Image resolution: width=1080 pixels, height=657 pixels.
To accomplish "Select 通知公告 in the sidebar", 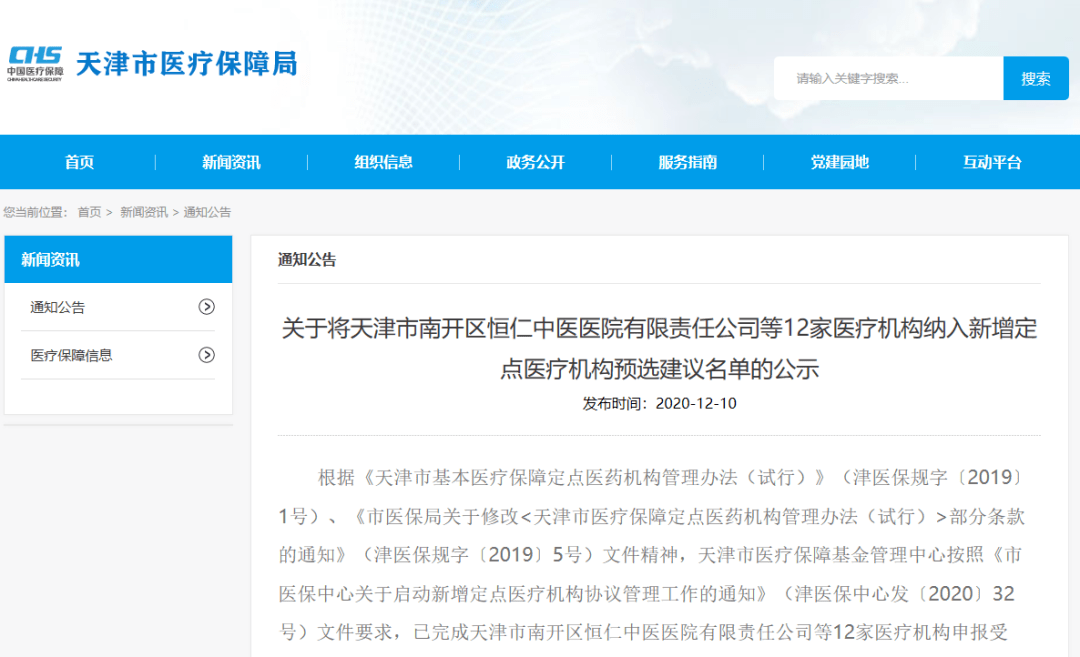I will point(118,307).
